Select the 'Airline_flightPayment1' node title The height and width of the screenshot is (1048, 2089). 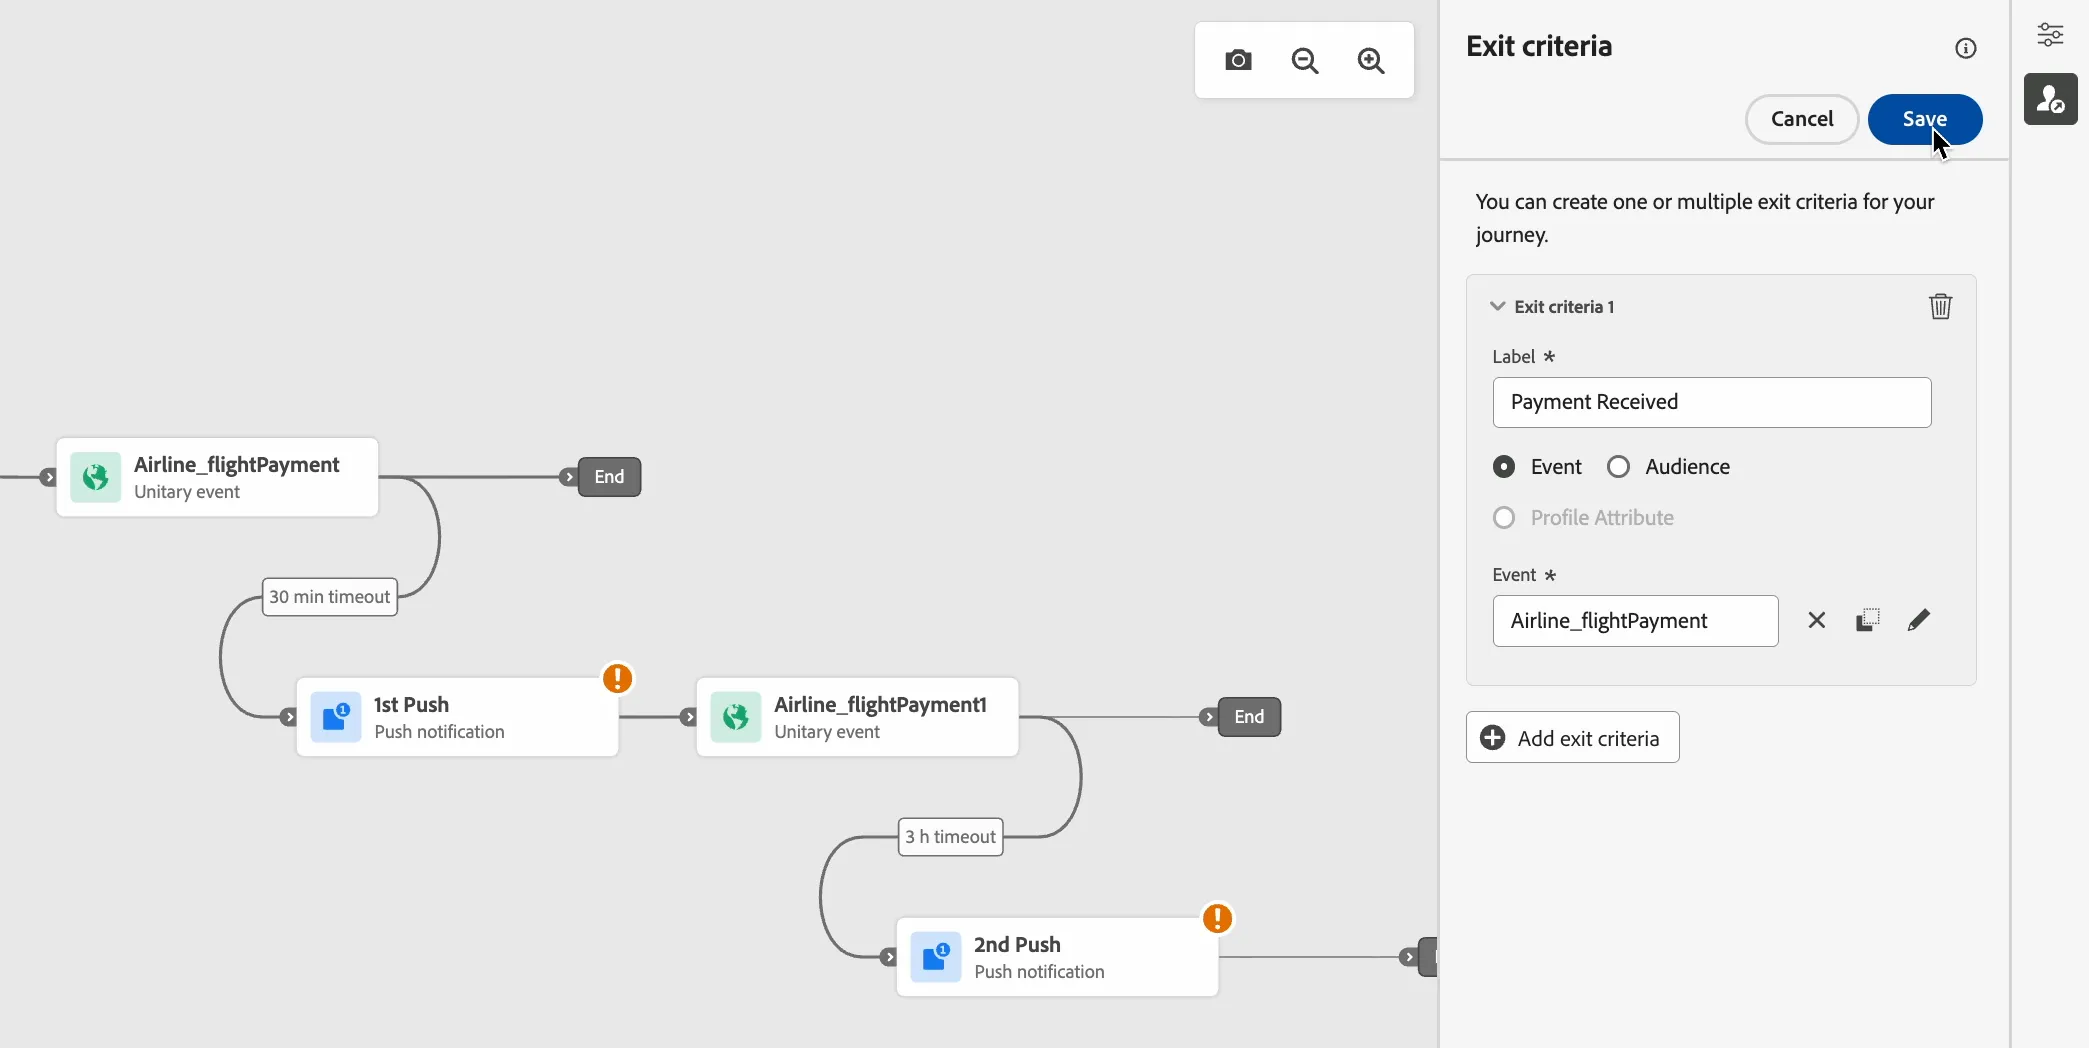[880, 704]
